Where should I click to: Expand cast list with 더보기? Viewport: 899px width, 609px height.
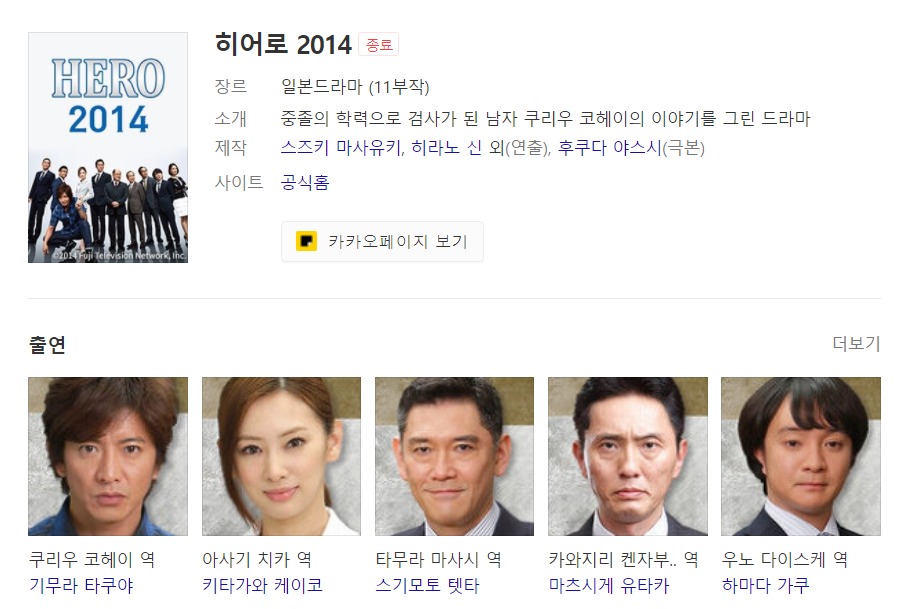(x=856, y=343)
